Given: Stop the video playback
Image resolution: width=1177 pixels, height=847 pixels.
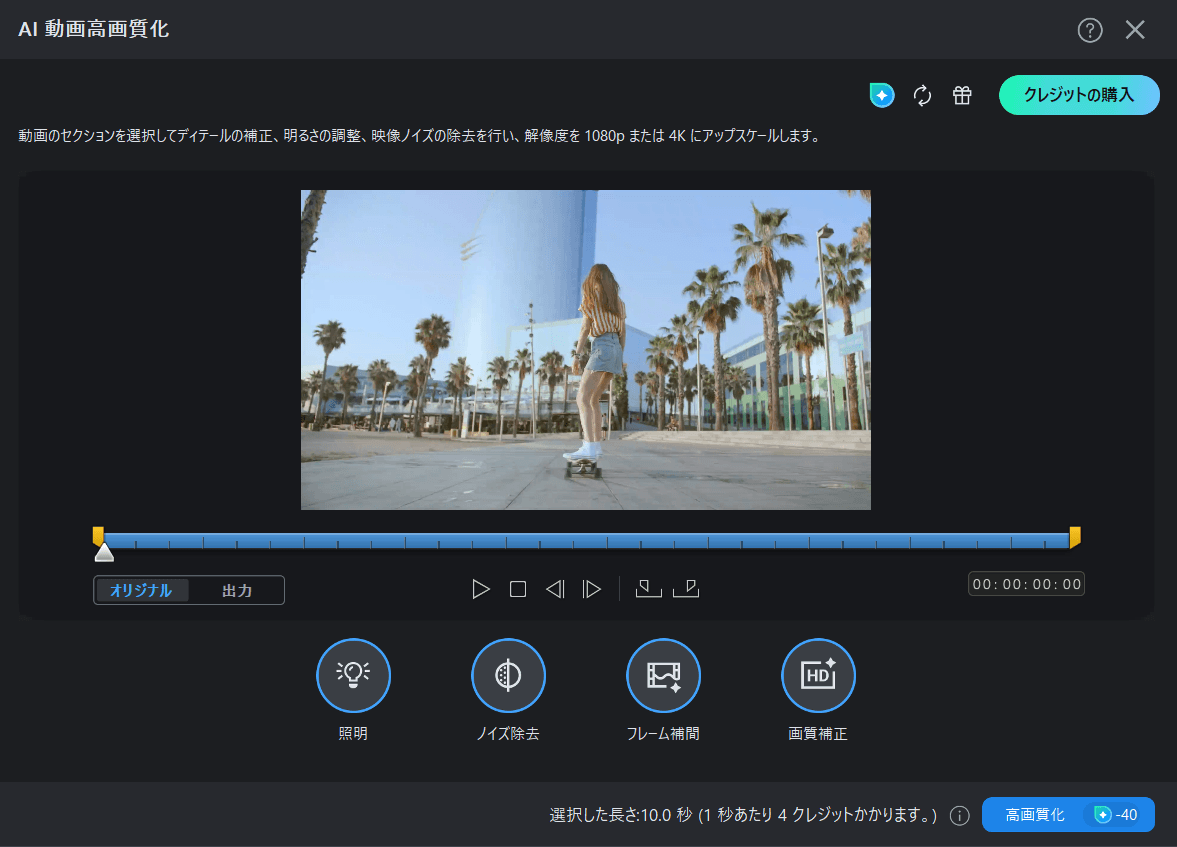Looking at the screenshot, I should (x=518, y=589).
